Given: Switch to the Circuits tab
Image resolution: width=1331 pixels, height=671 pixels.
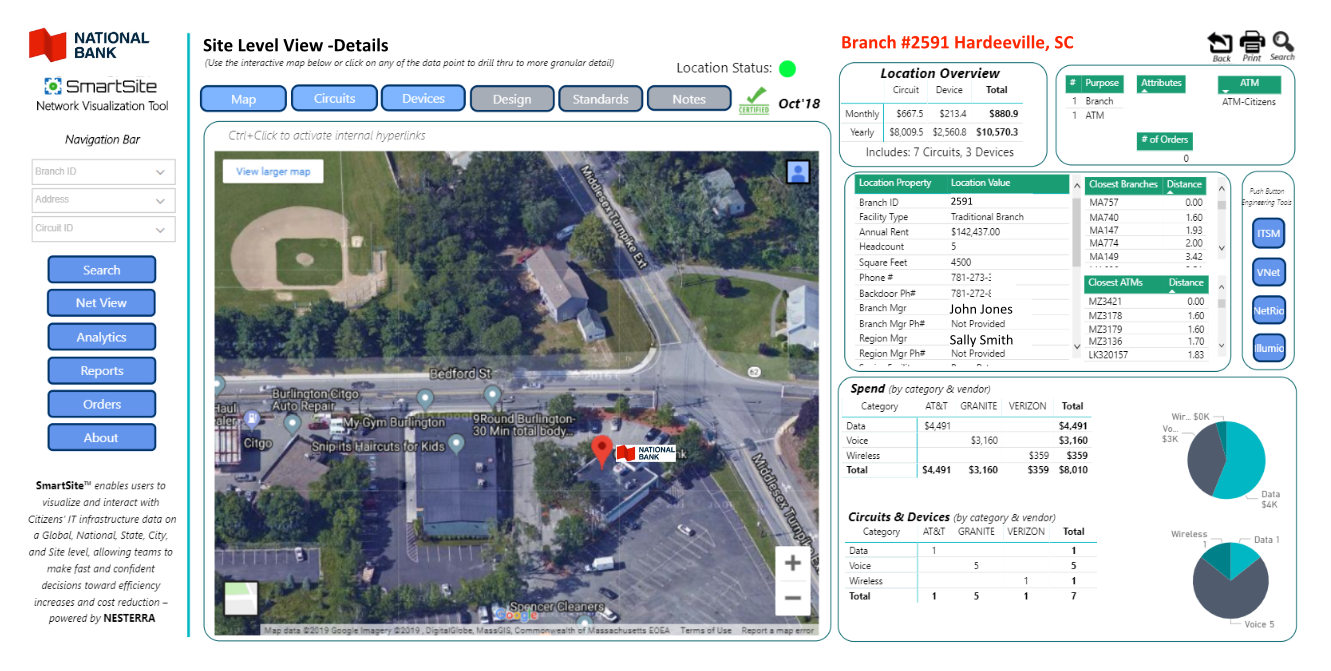Looking at the screenshot, I should [334, 98].
